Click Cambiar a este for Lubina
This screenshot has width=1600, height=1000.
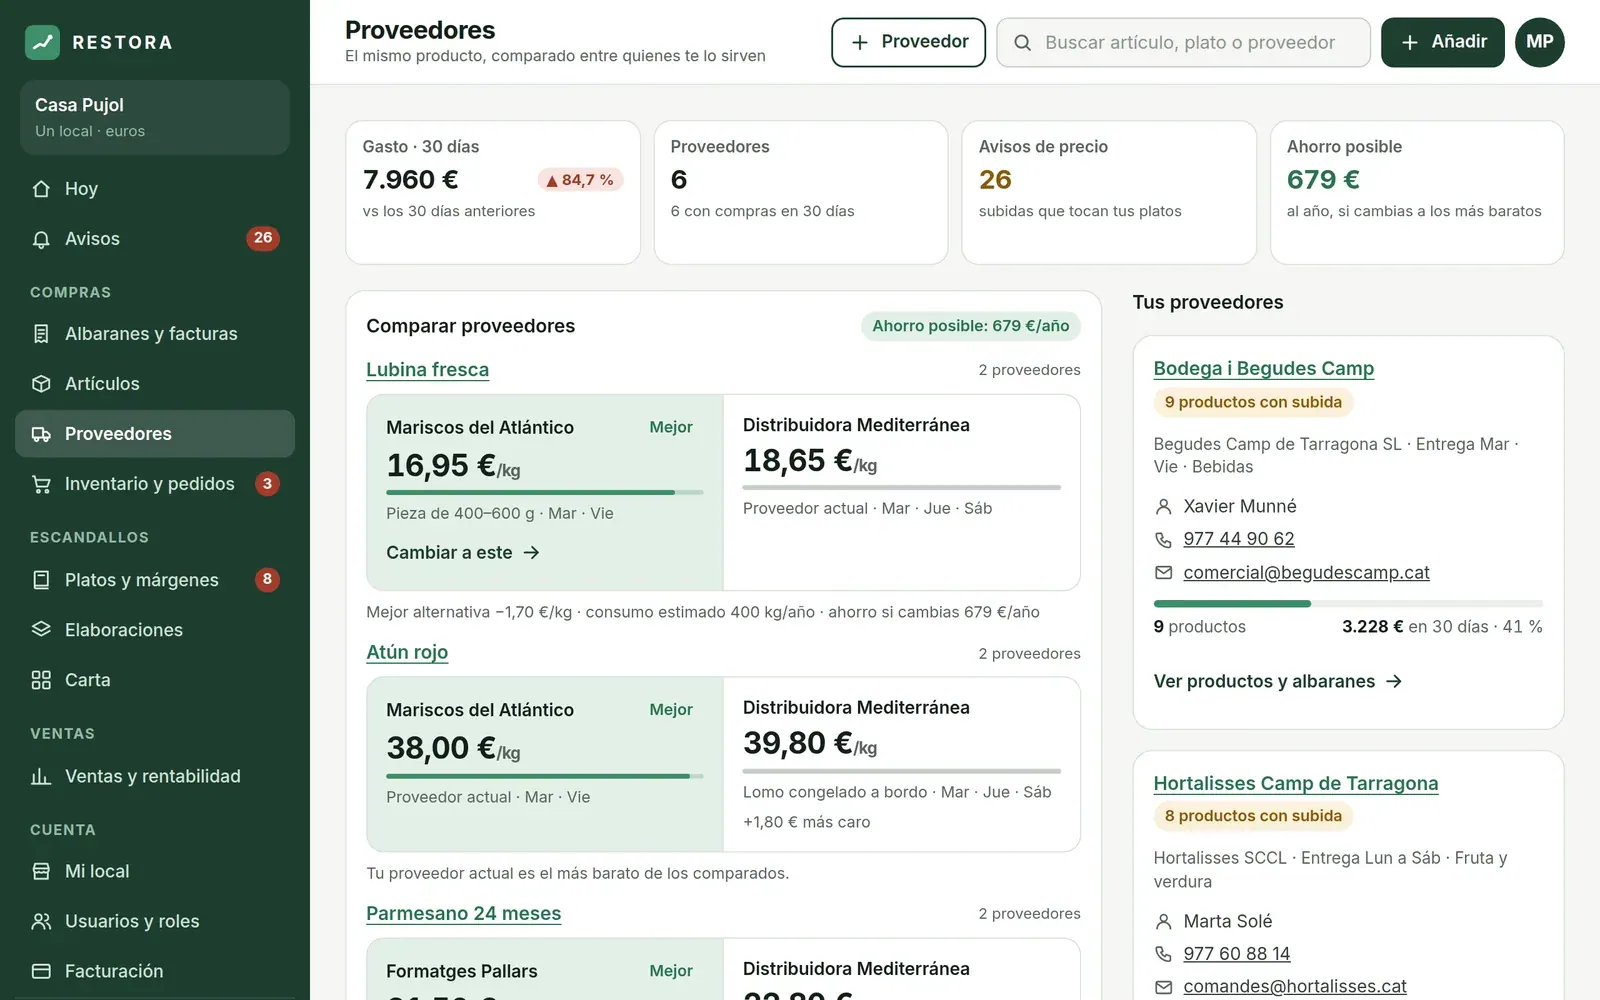(x=463, y=552)
